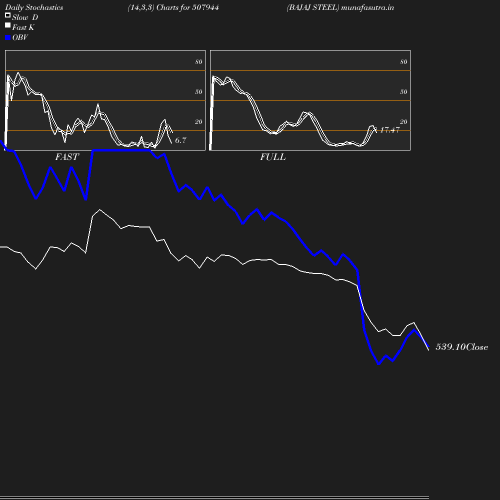The image size is (500, 500).
Task: Click the 6.7 value in FAST chart
Action: coord(180,140)
